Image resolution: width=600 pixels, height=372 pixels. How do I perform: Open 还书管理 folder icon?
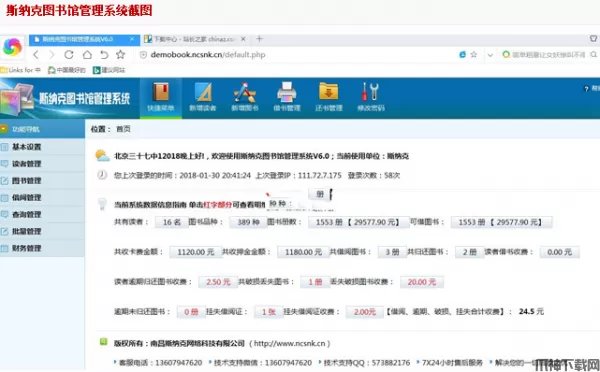click(x=329, y=98)
